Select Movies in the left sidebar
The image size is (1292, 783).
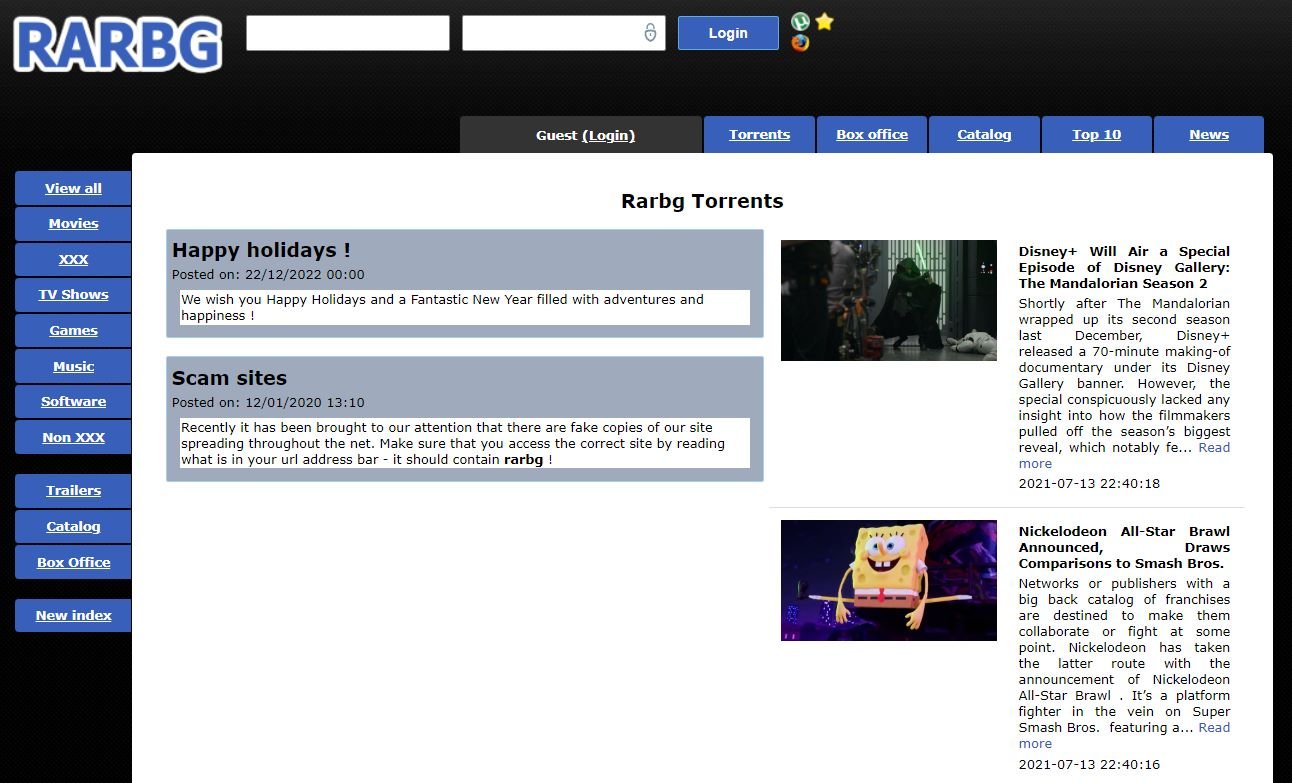[73, 224]
